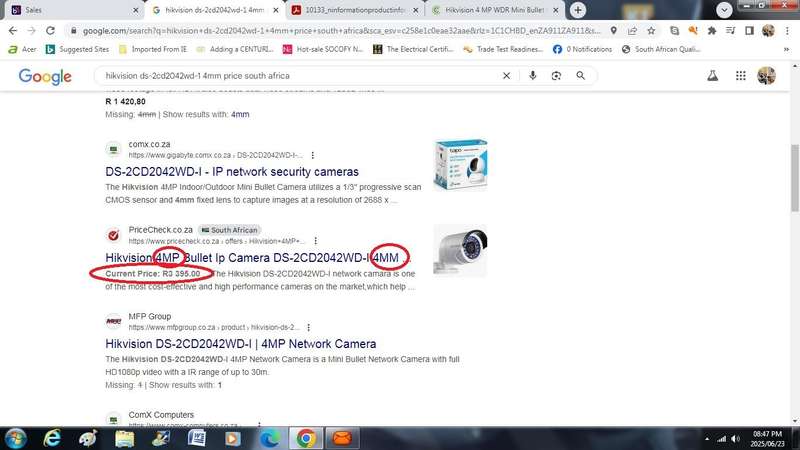
Task: Open Microsoft Edge from the taskbar
Action: point(270,438)
